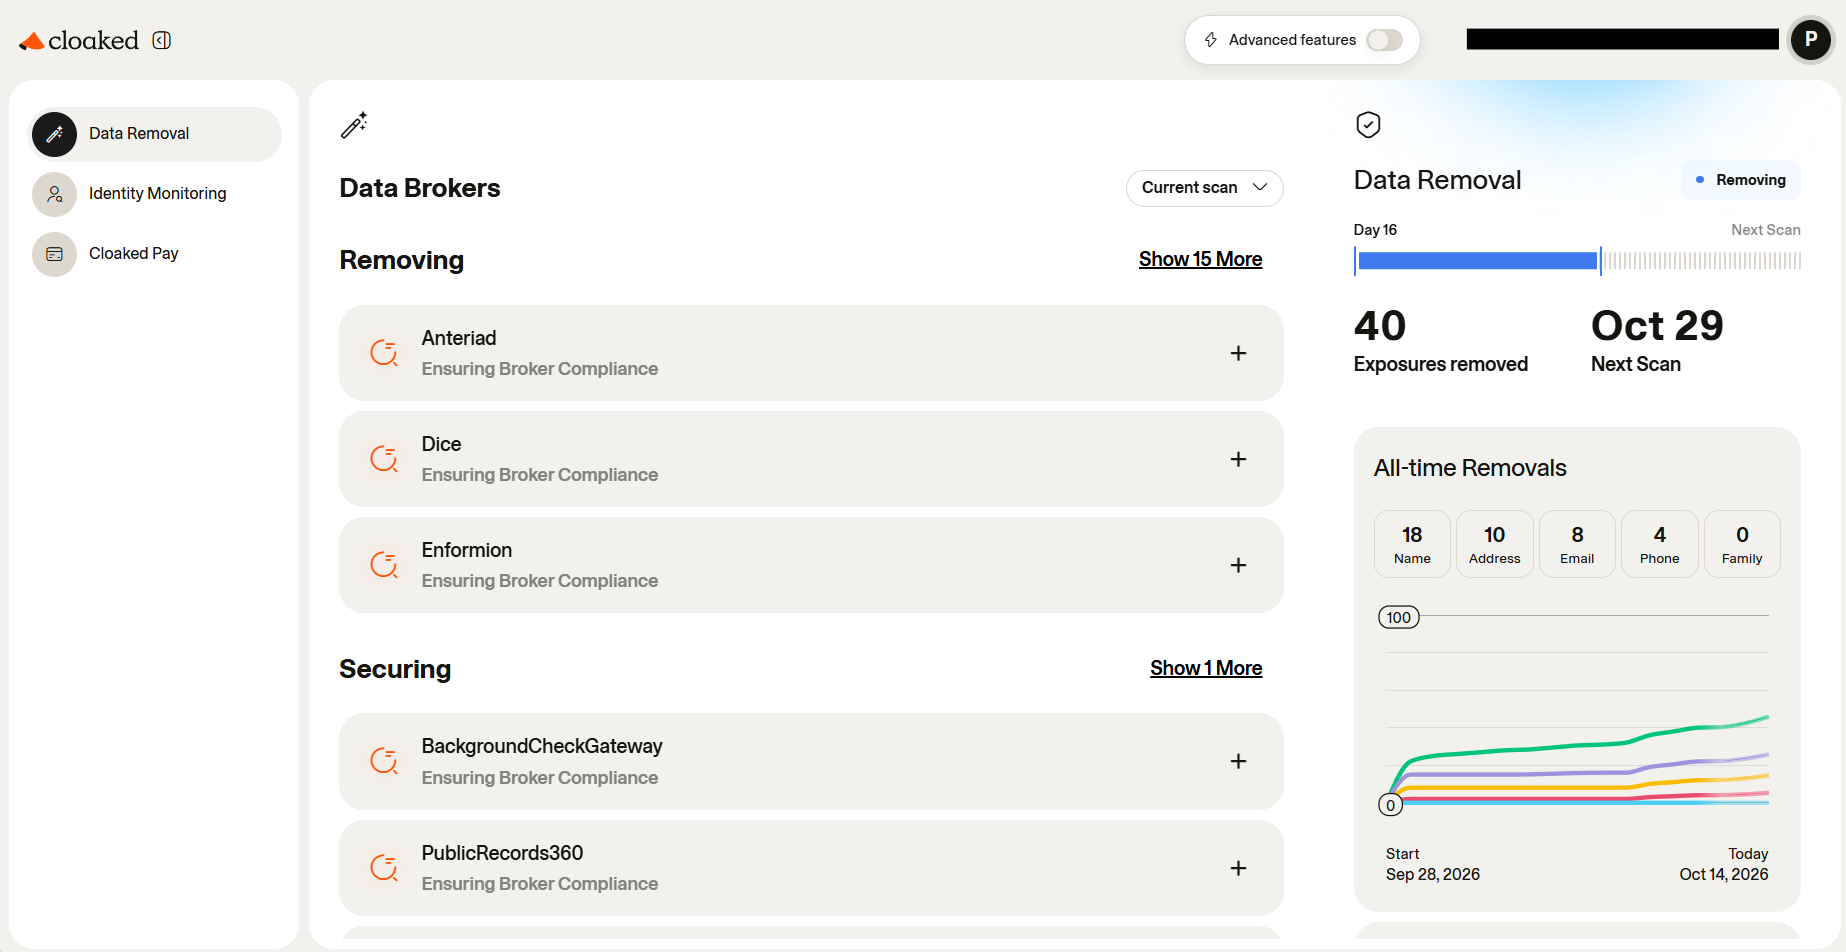The width and height of the screenshot is (1846, 952).
Task: Toggle the Advanced features switch
Action: 1385,40
